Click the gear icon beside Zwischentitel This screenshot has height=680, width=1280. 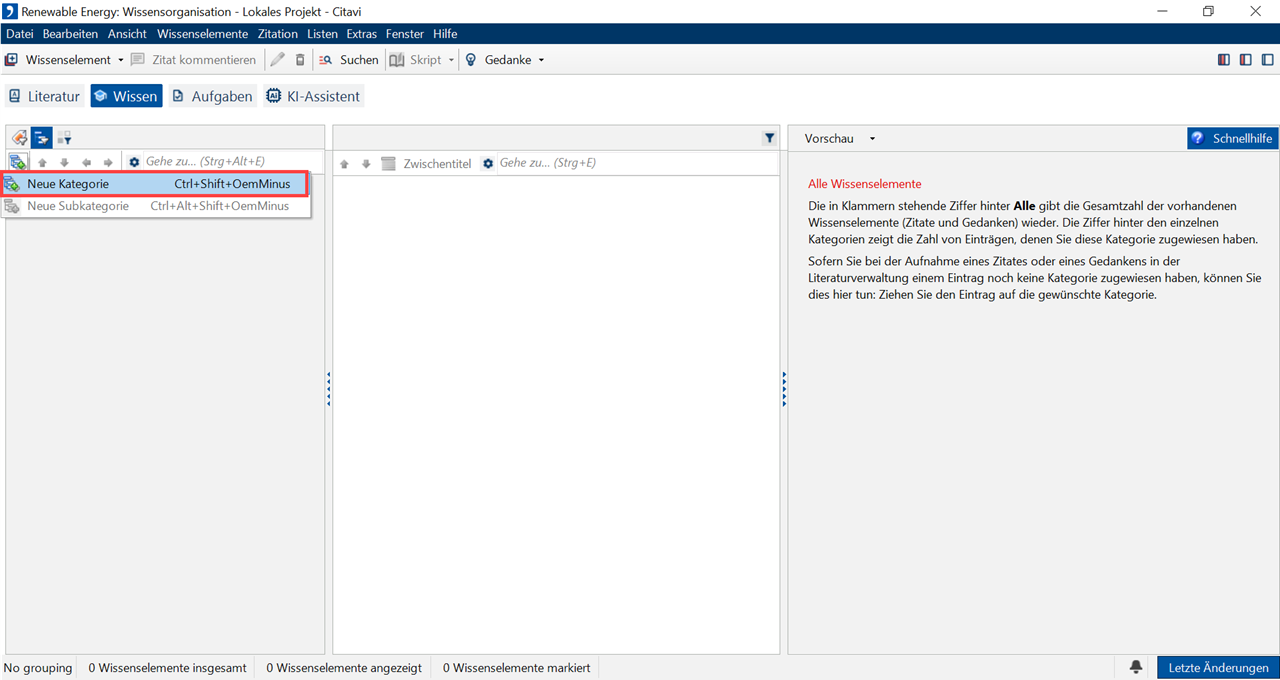click(x=488, y=163)
